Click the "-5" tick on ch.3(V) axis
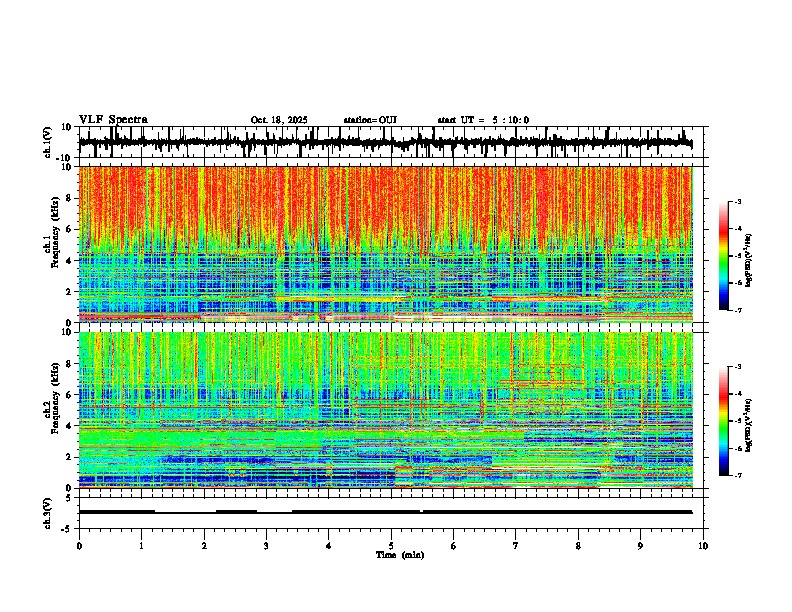This screenshot has width=792, height=612. [x=68, y=529]
